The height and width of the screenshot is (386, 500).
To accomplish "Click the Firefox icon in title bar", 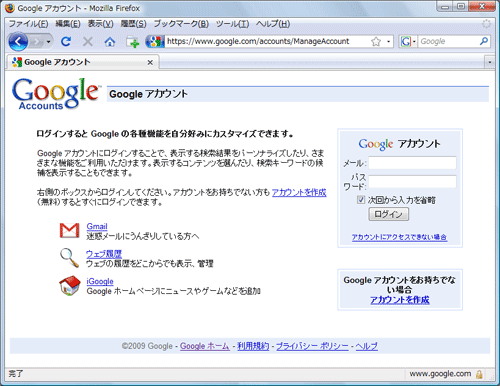I will pyautogui.click(x=10, y=8).
